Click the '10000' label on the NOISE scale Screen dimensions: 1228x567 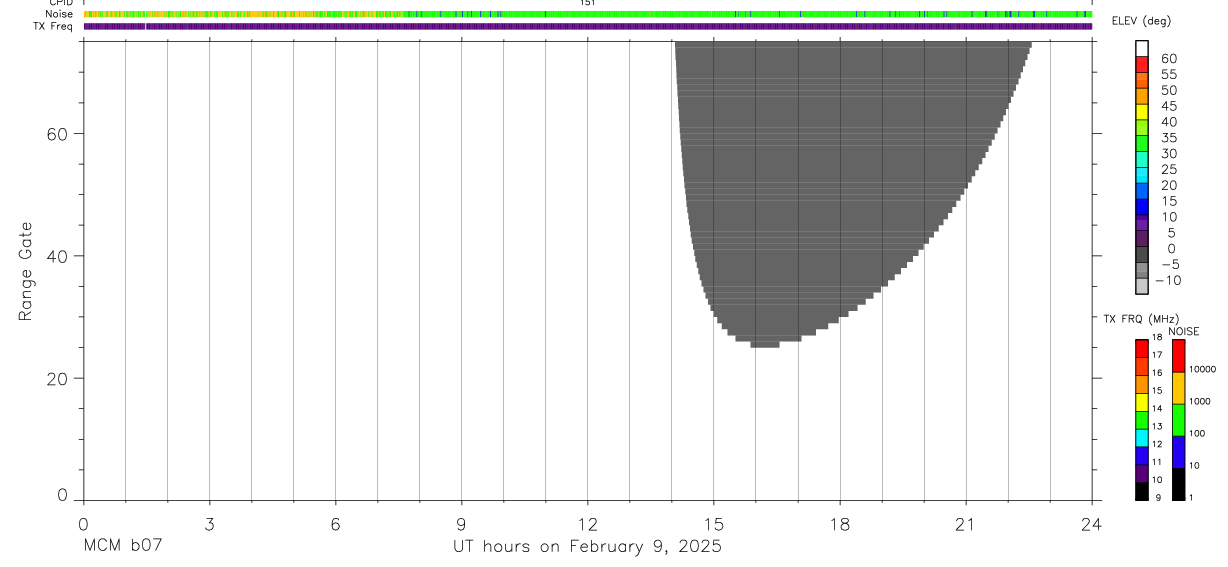(x=1203, y=369)
